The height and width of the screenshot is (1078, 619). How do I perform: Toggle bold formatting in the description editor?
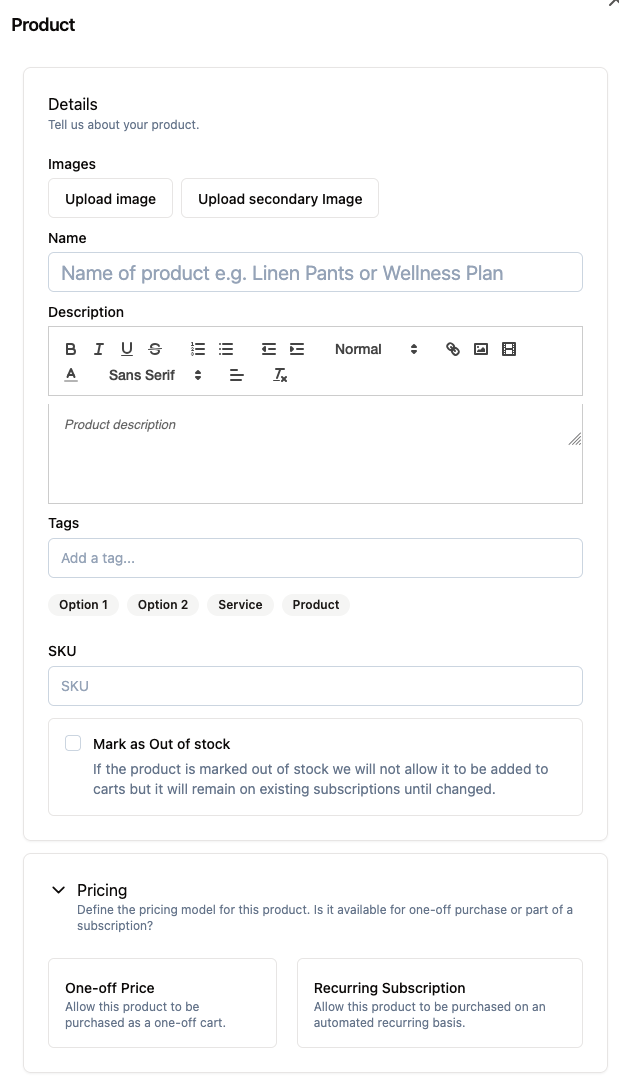tap(70, 349)
